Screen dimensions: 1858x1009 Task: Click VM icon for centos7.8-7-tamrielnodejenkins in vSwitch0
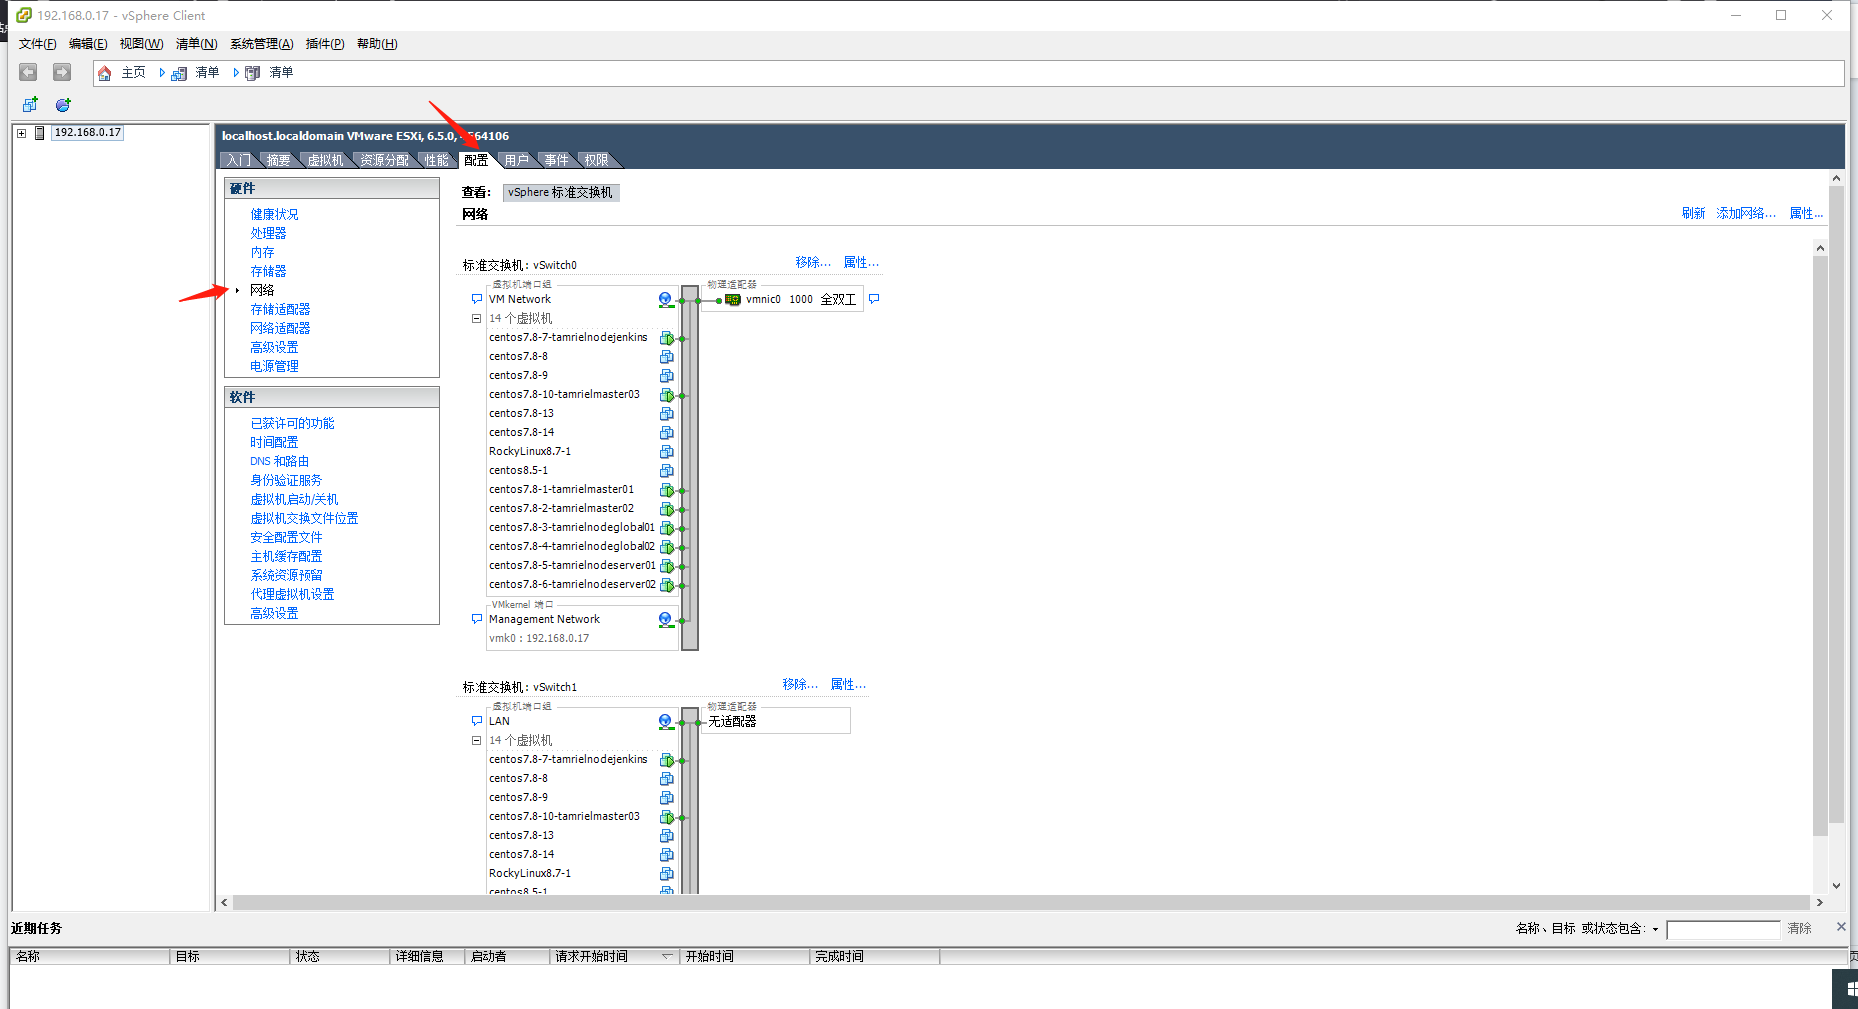pyautogui.click(x=667, y=338)
